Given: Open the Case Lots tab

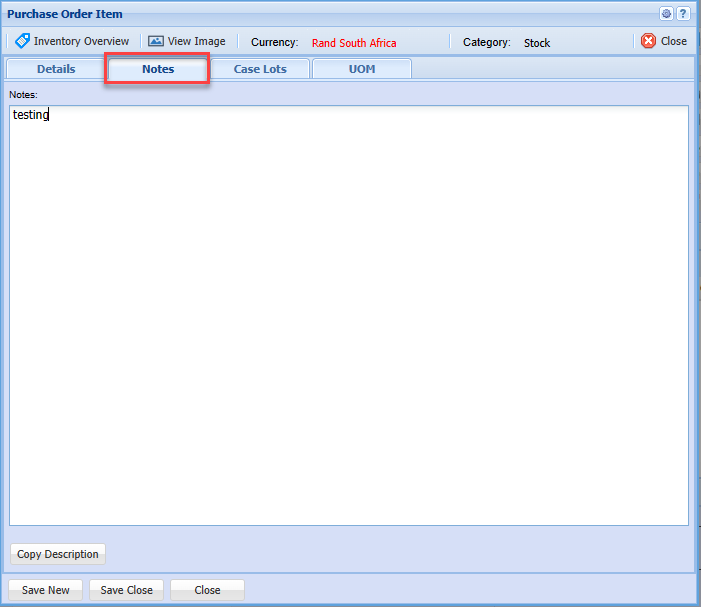Looking at the screenshot, I should pyautogui.click(x=260, y=69).
